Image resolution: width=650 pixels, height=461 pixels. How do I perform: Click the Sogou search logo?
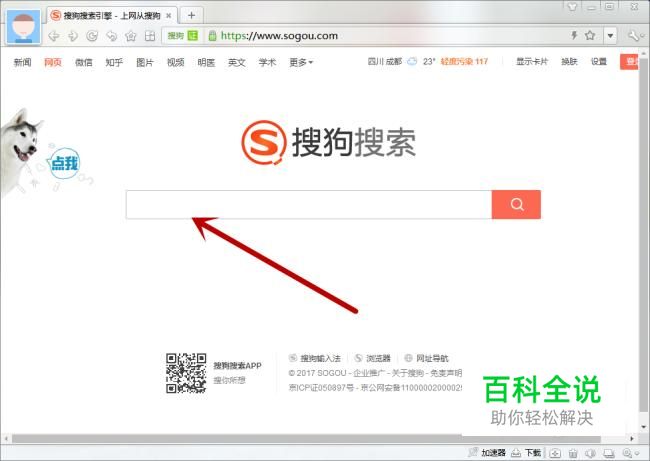329,142
